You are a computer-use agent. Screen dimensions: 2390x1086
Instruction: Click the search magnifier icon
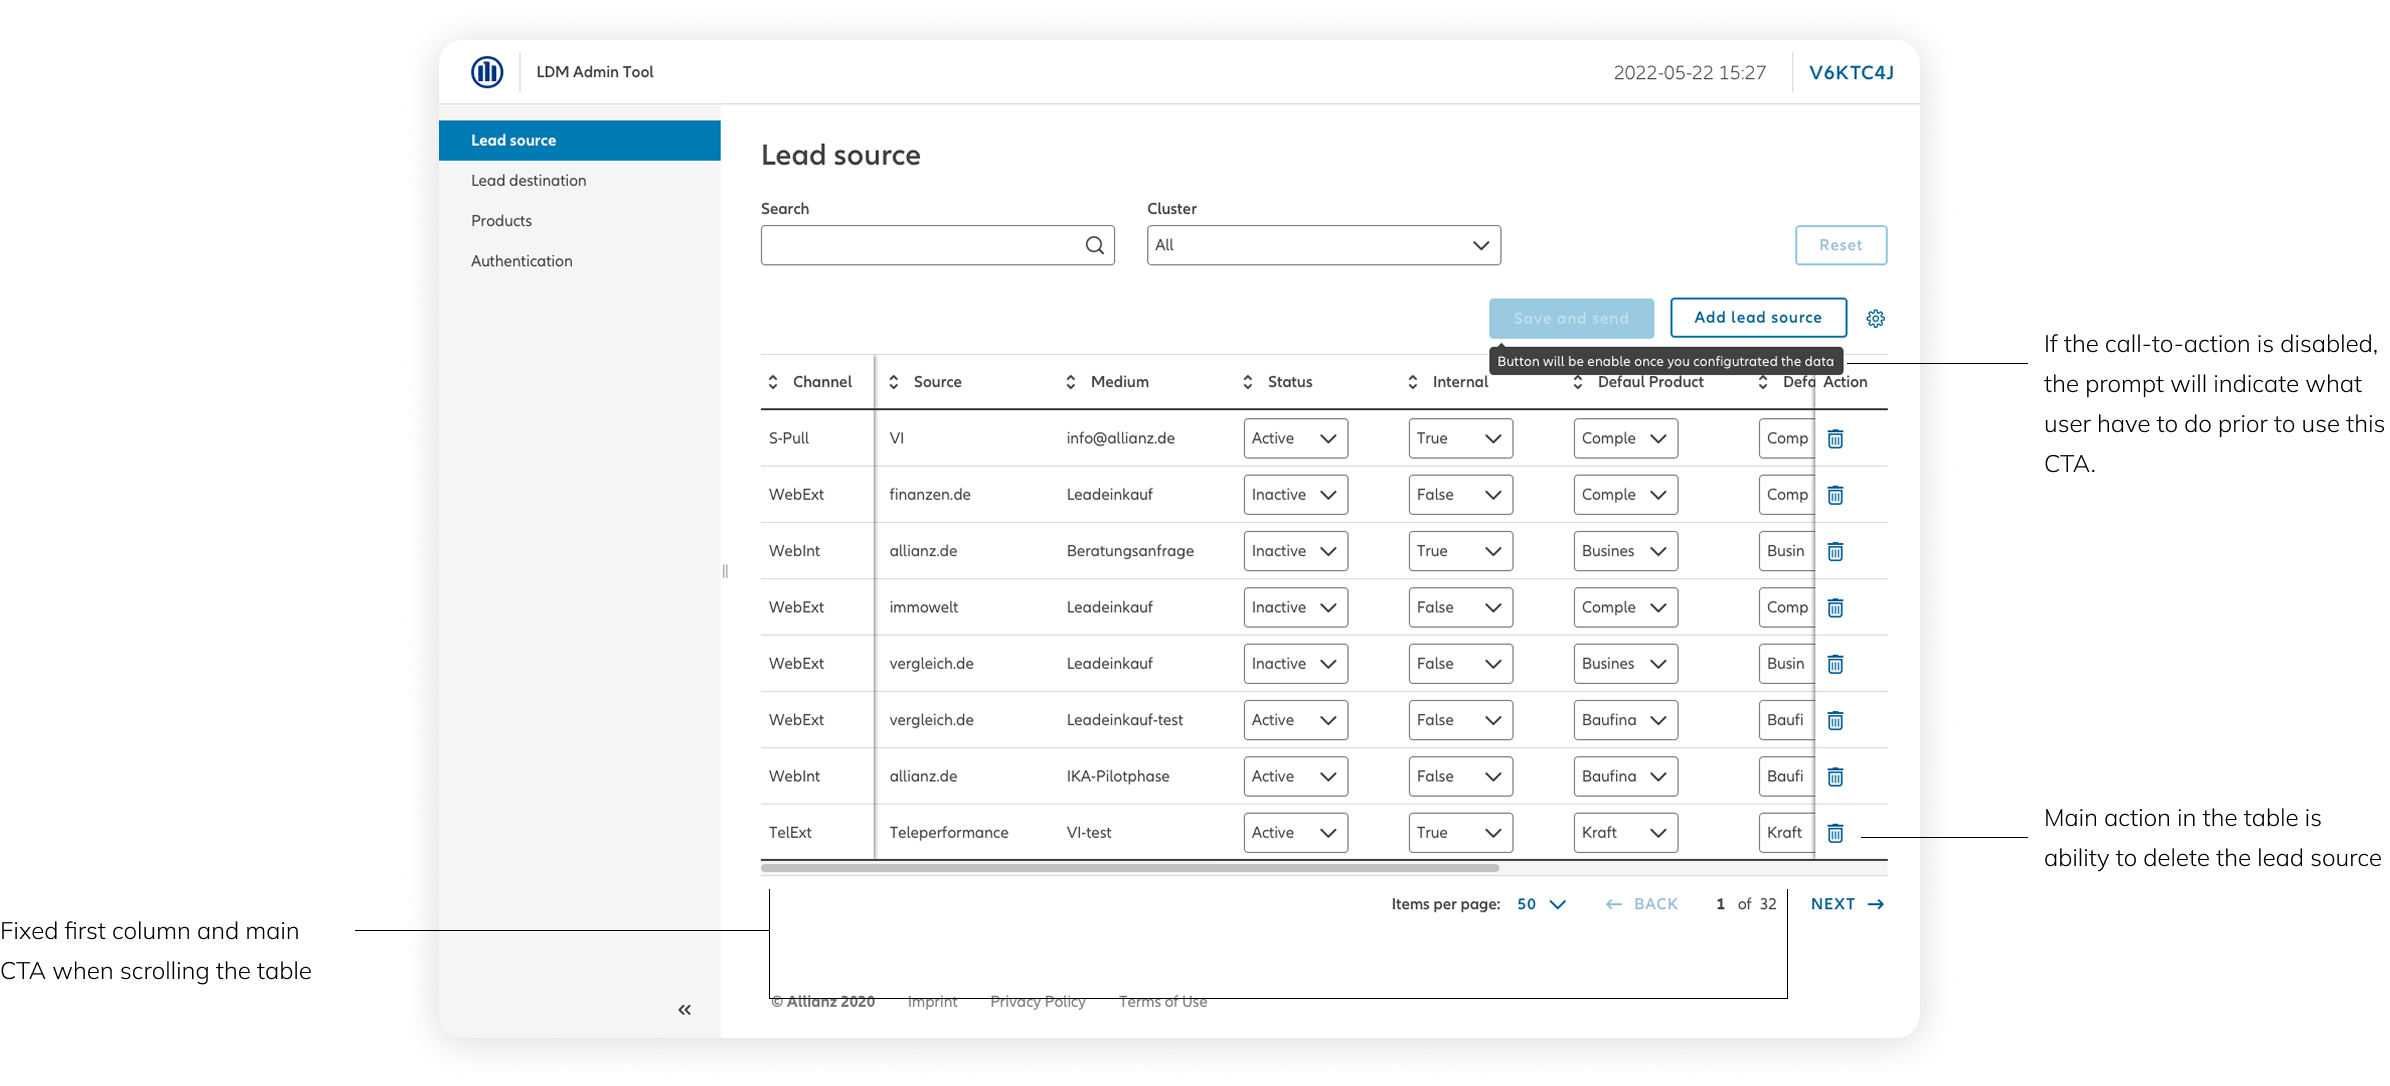pos(1094,245)
